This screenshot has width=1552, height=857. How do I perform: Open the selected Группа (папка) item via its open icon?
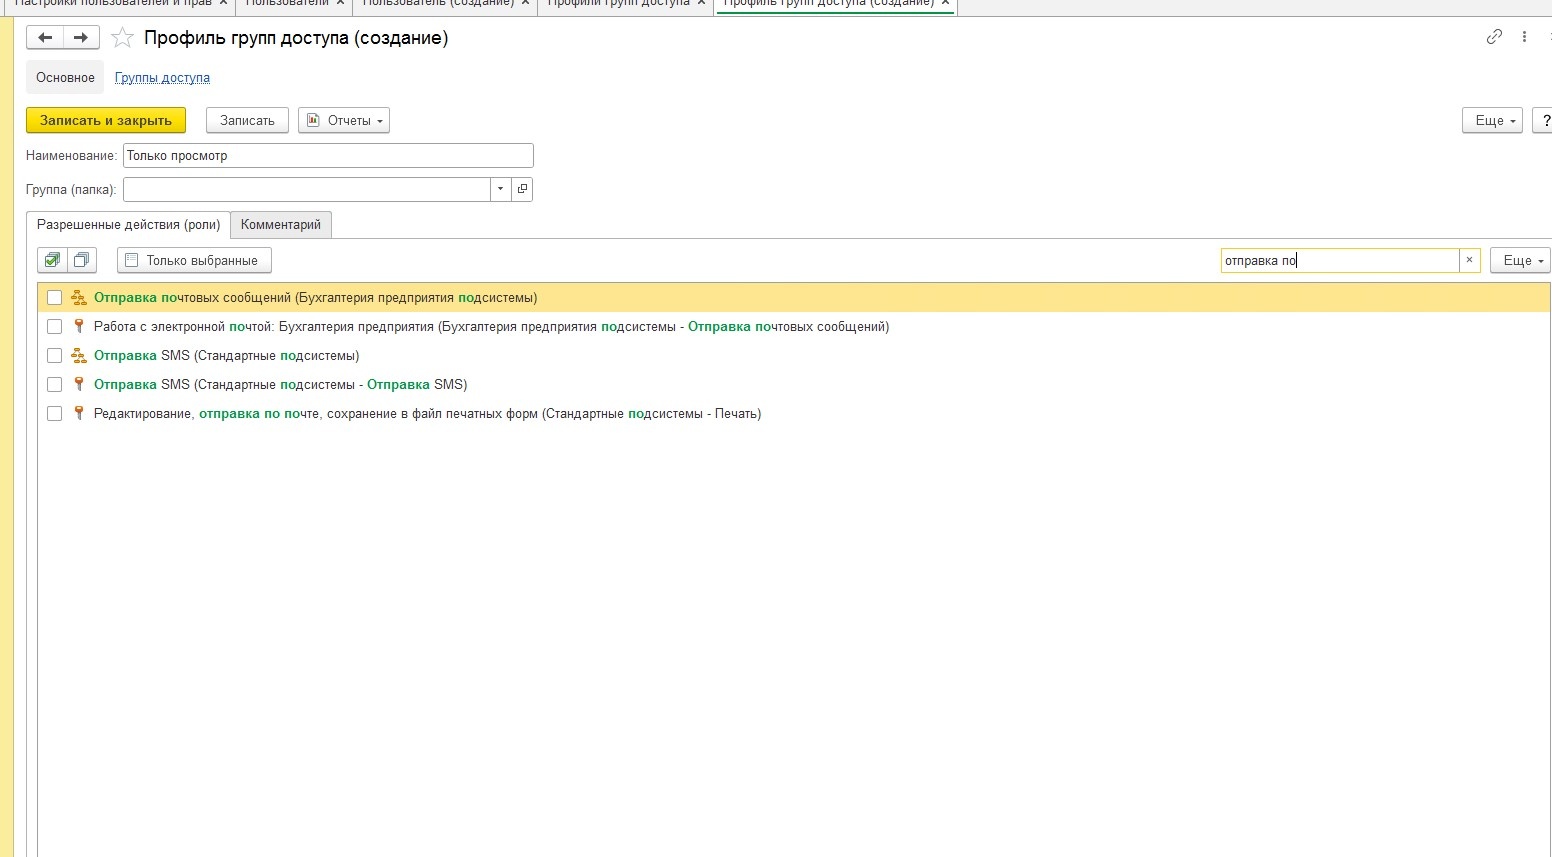pyautogui.click(x=522, y=189)
